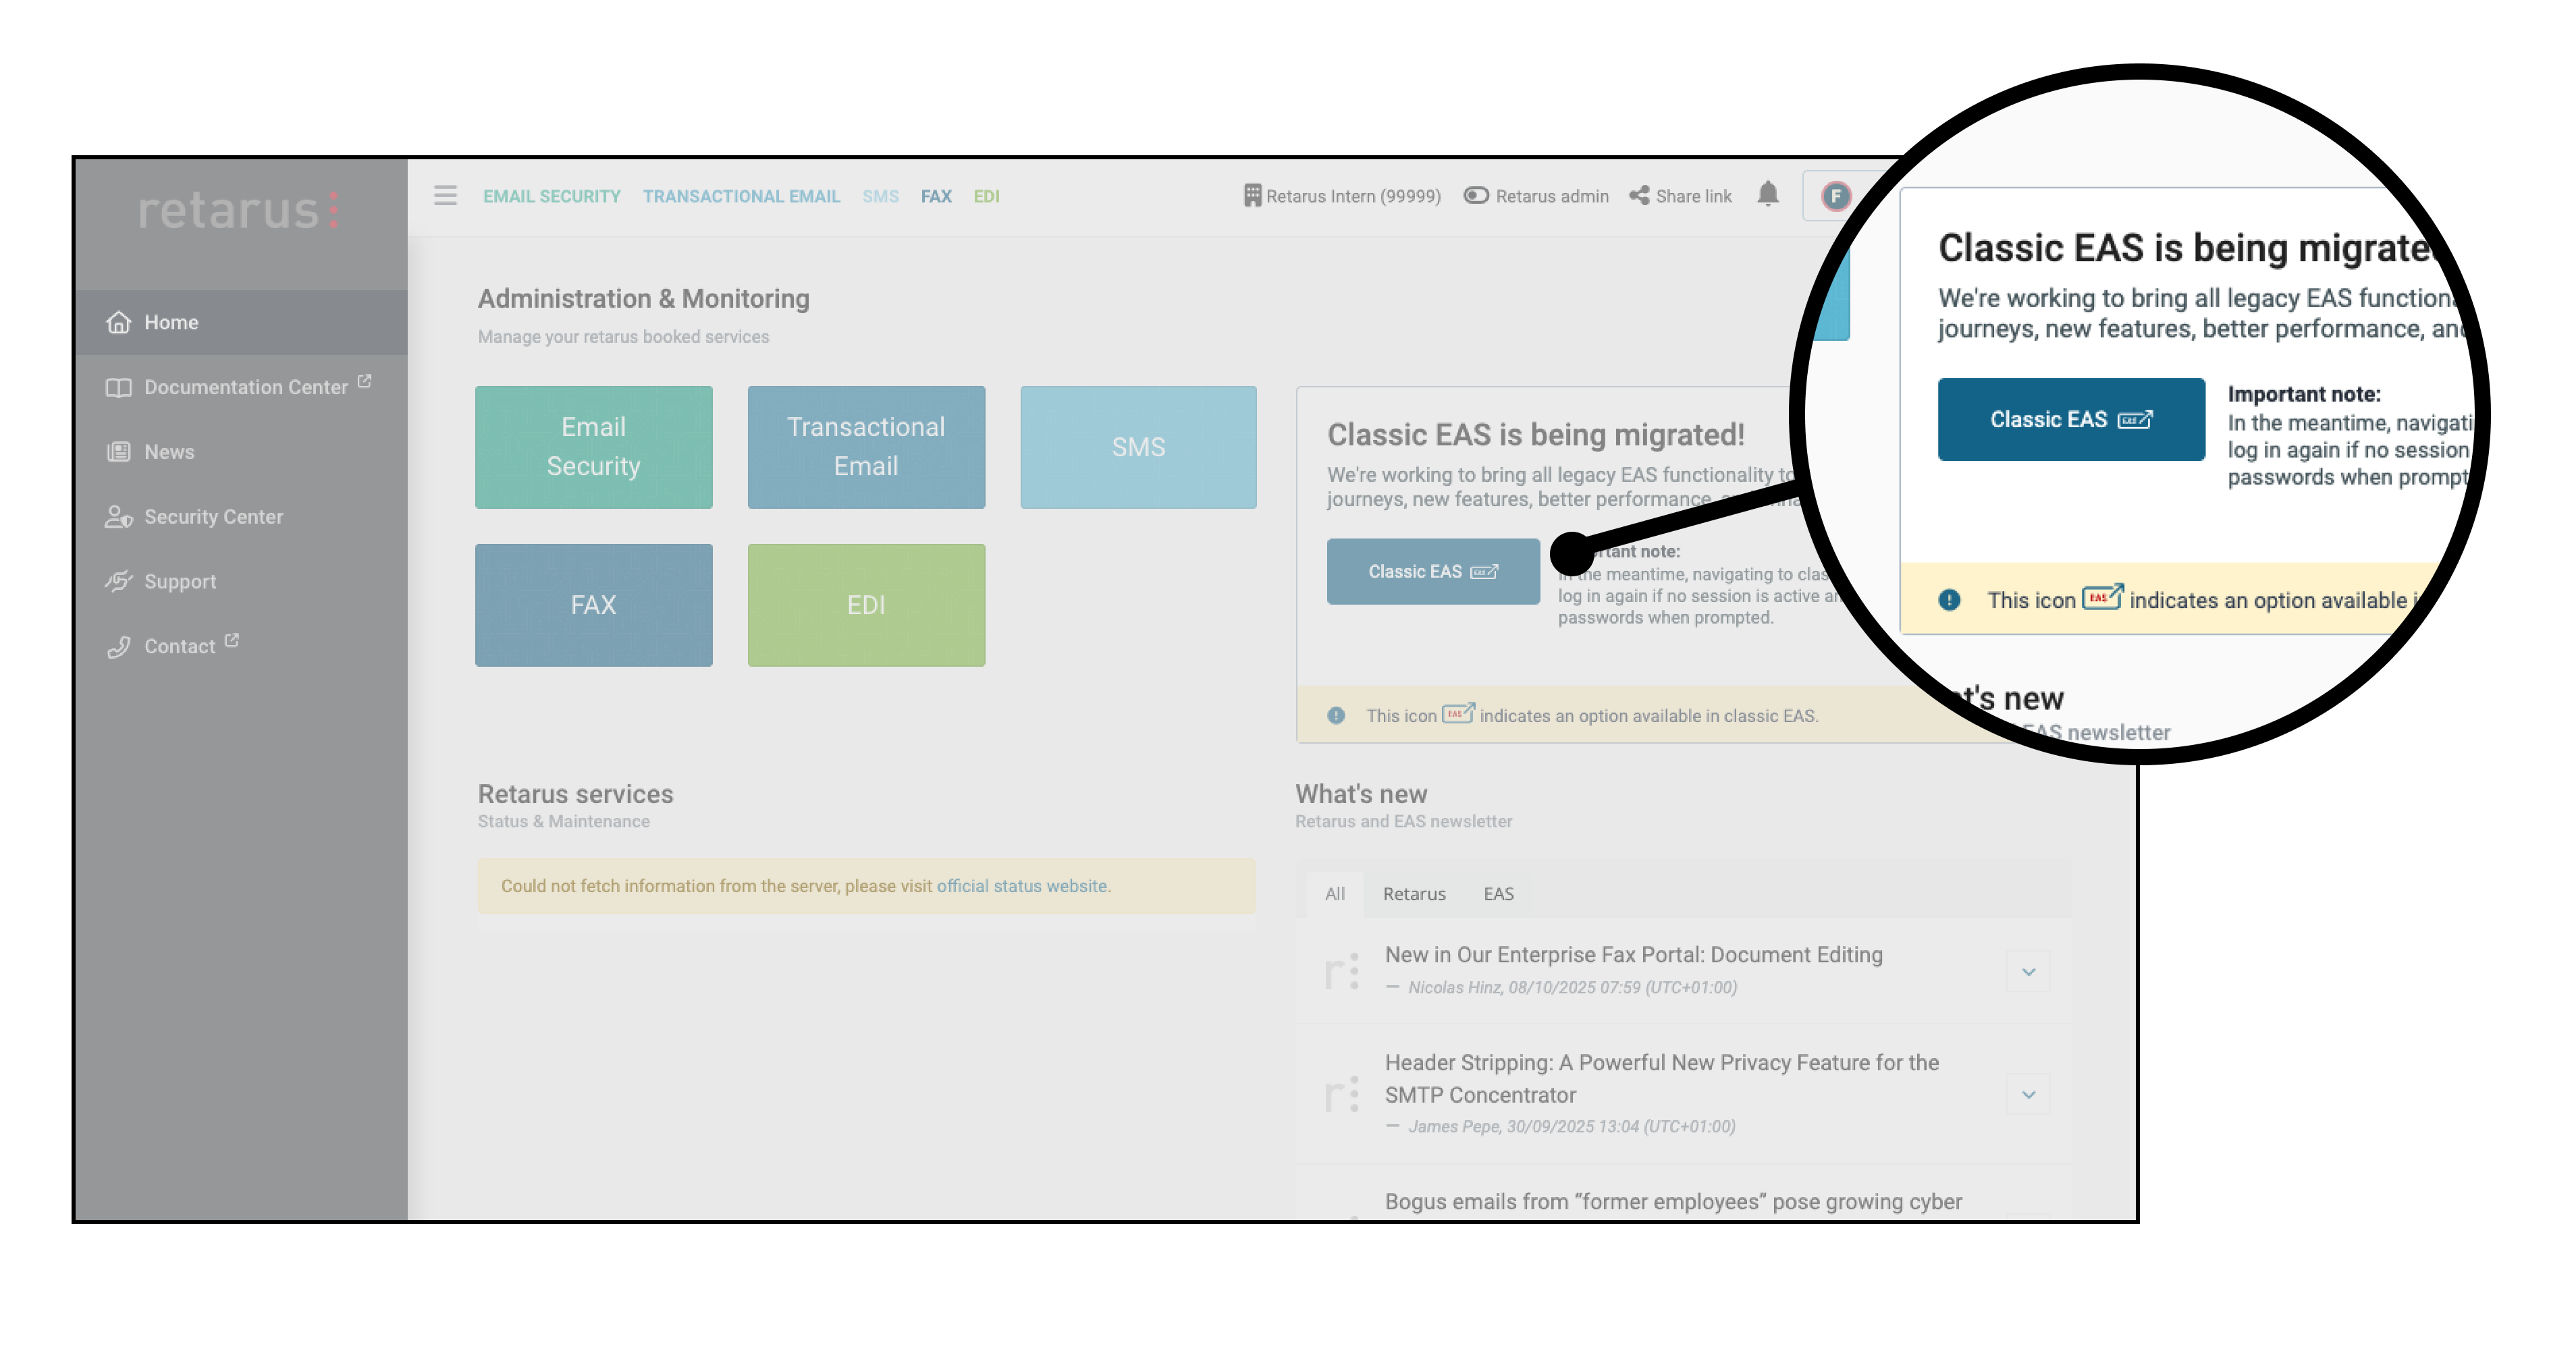
Task: Open Support in the sidebar
Action: click(179, 581)
